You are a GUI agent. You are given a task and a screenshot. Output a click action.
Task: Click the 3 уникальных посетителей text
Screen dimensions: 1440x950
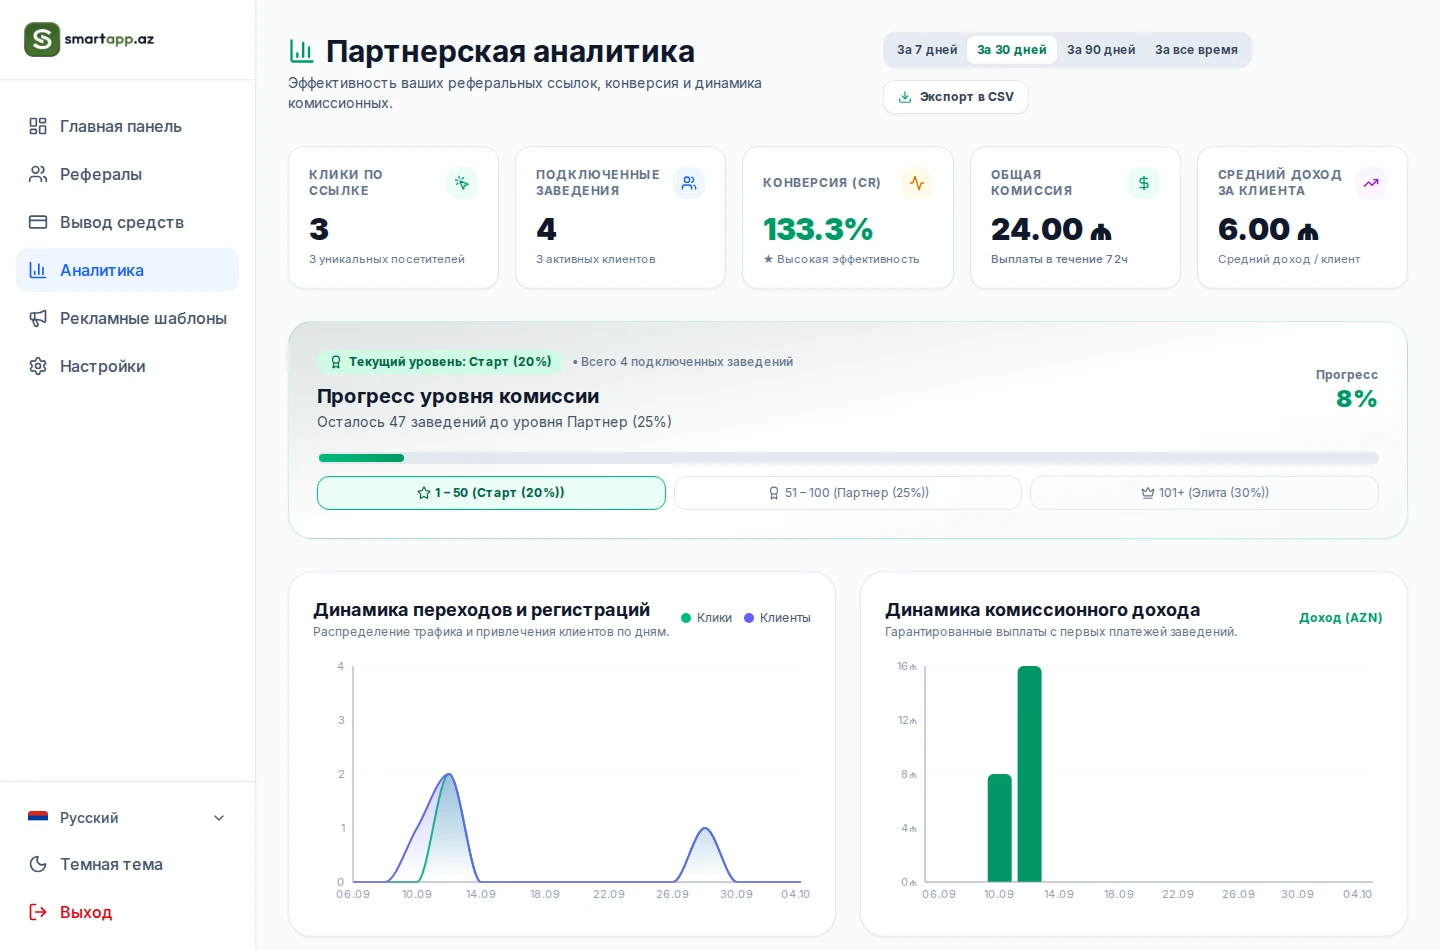pyautogui.click(x=387, y=259)
